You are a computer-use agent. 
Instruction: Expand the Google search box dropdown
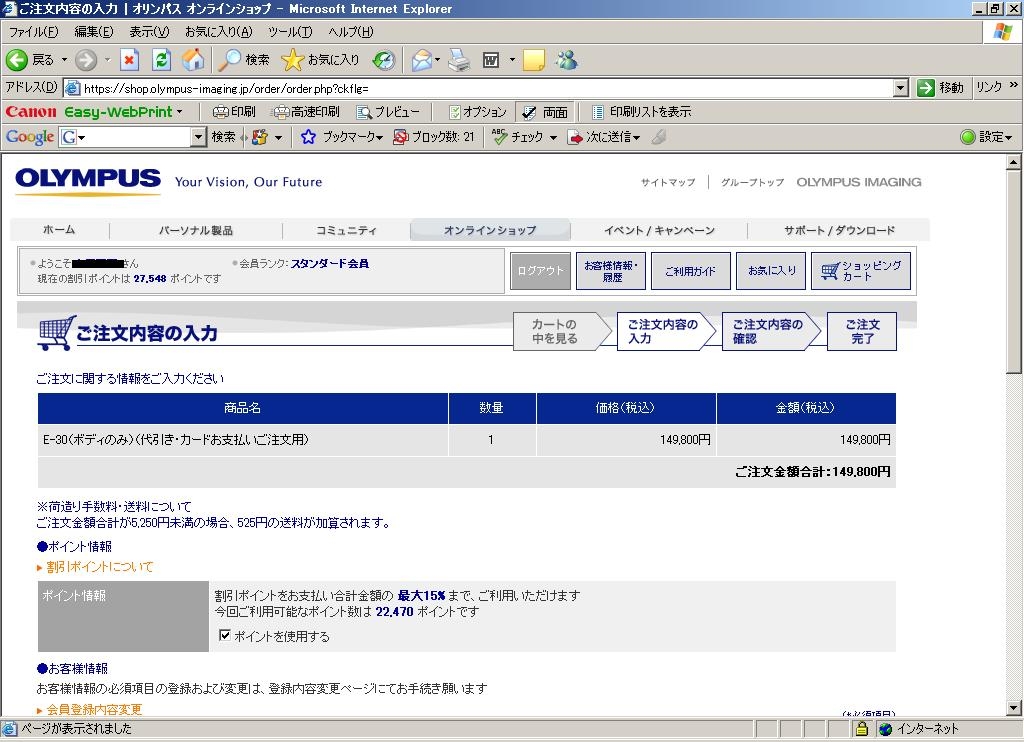click(x=199, y=137)
